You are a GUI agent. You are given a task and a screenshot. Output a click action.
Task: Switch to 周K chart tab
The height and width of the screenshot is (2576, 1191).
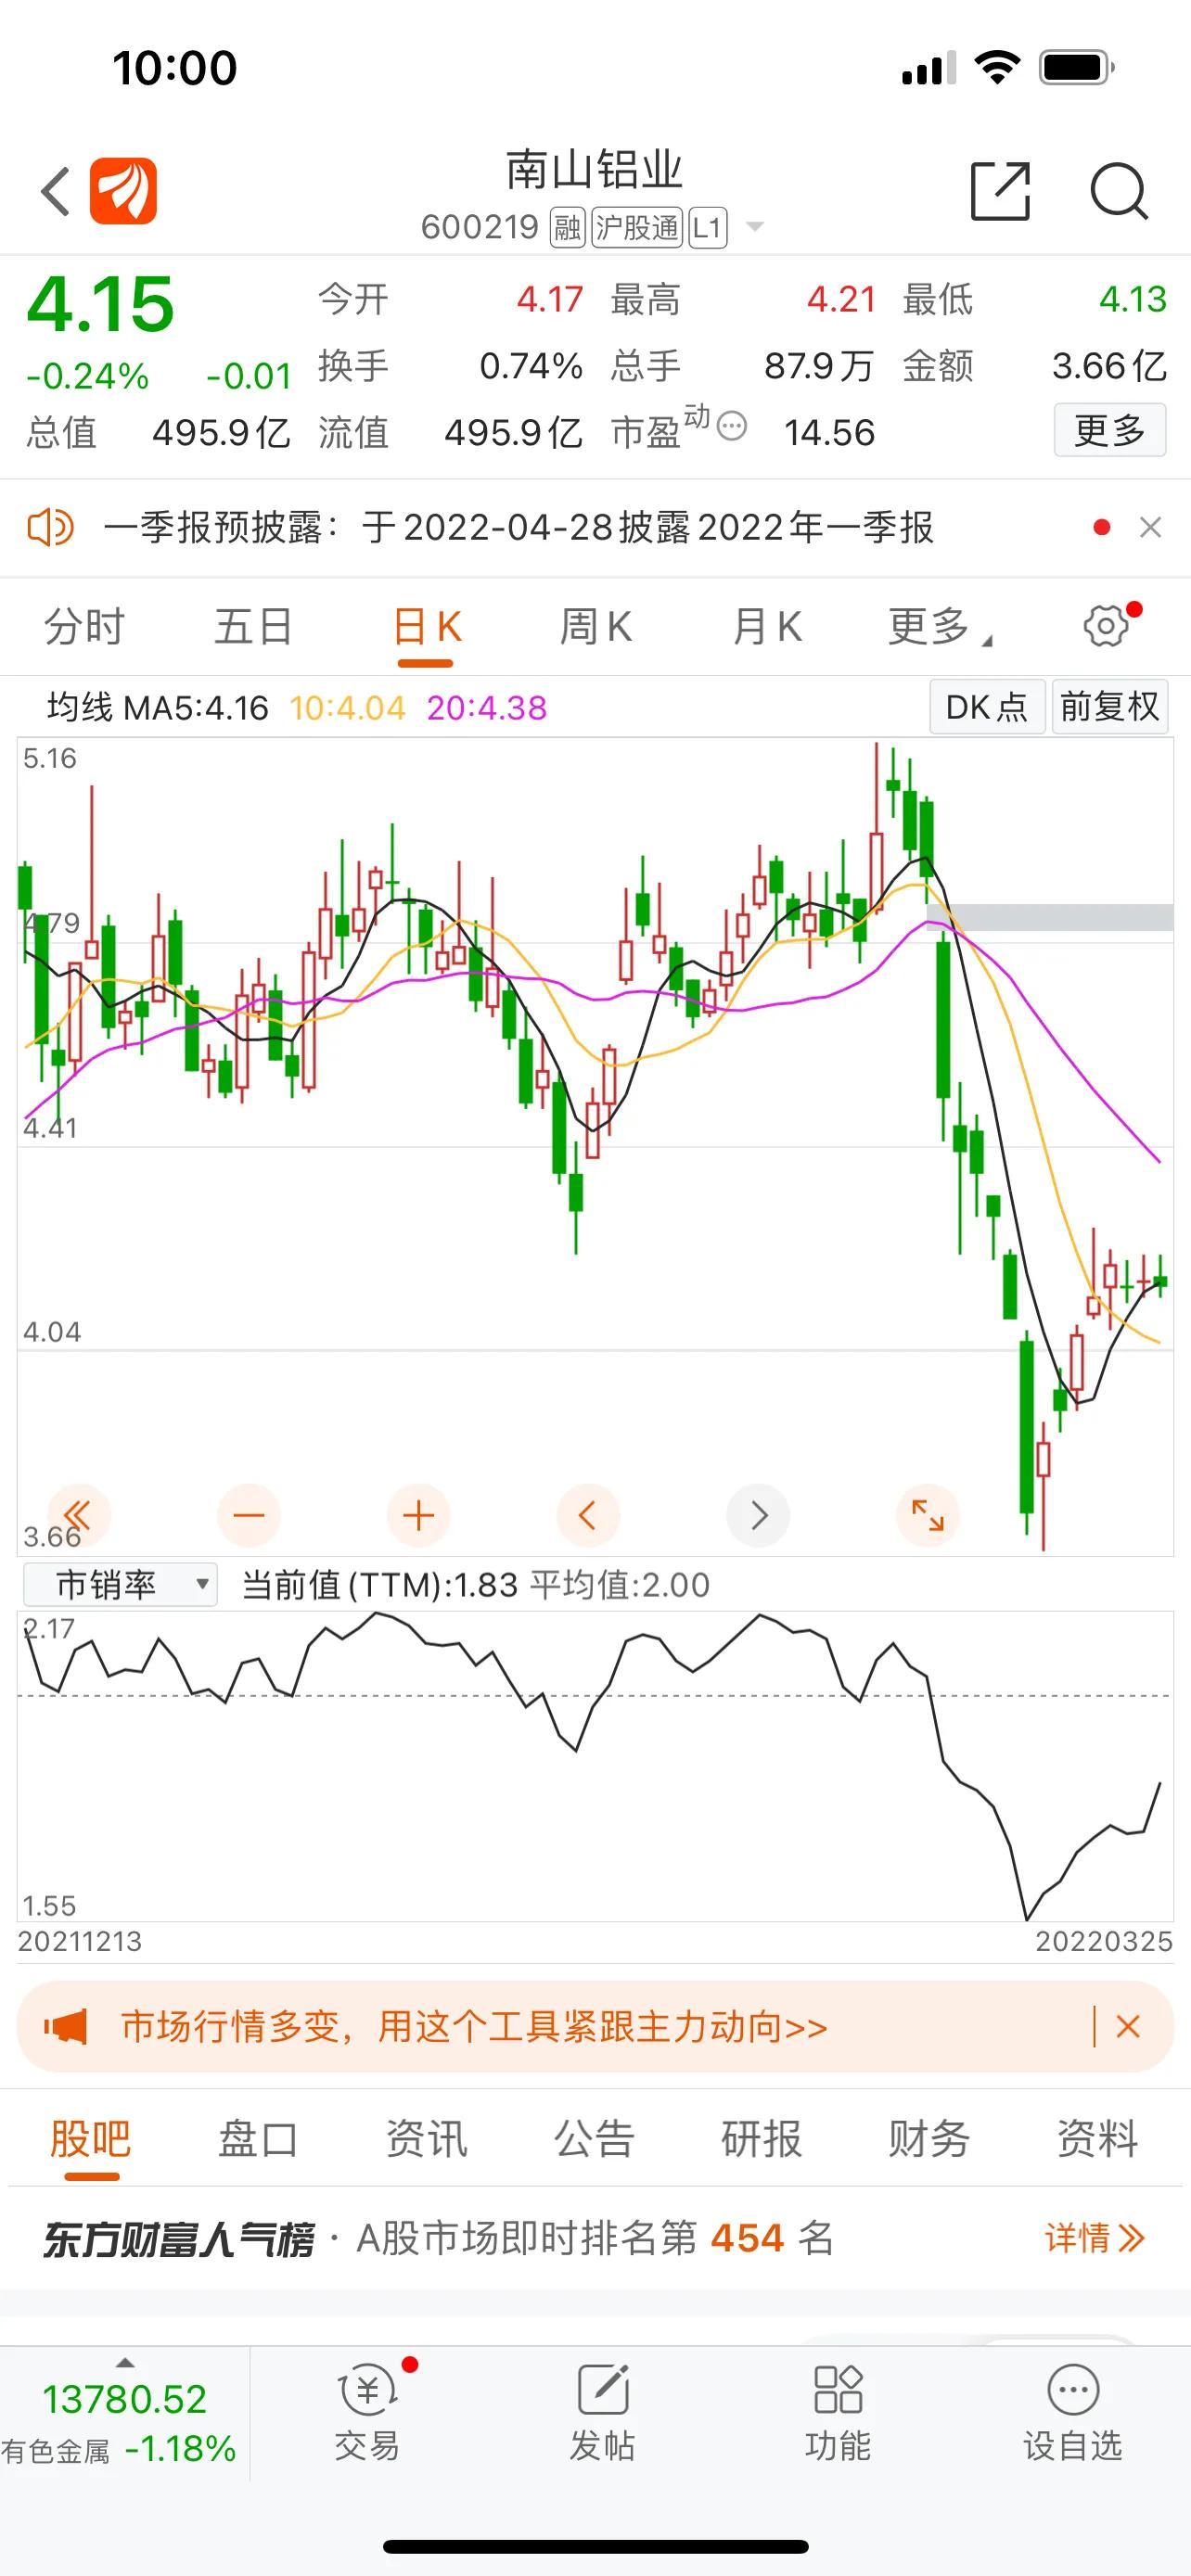(x=595, y=628)
